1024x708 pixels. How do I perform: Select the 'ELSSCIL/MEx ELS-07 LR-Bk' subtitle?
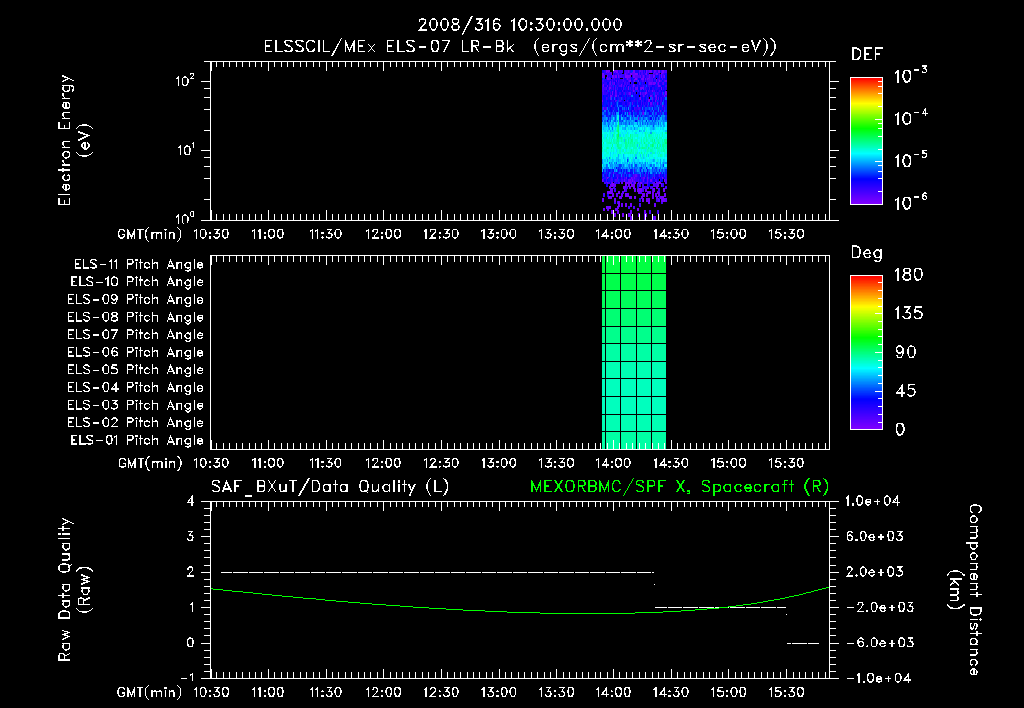(x=389, y=47)
